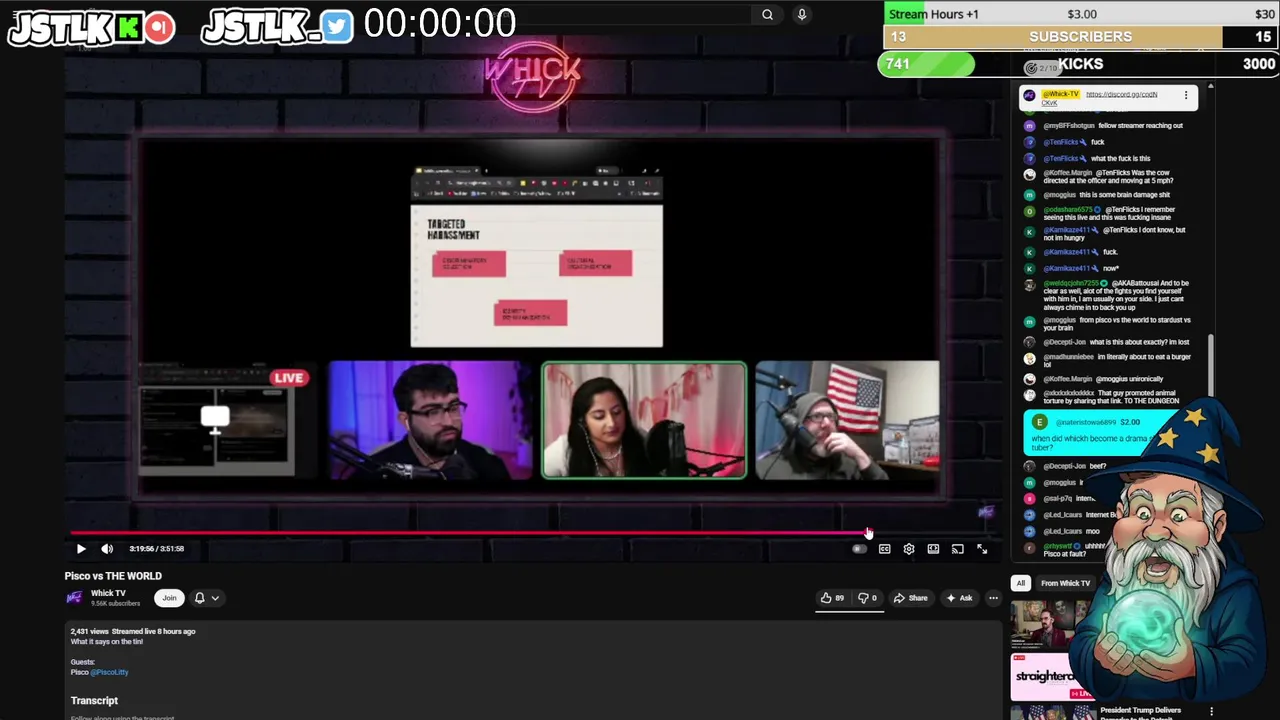Open the three-dot more actions menu

[x=993, y=598]
